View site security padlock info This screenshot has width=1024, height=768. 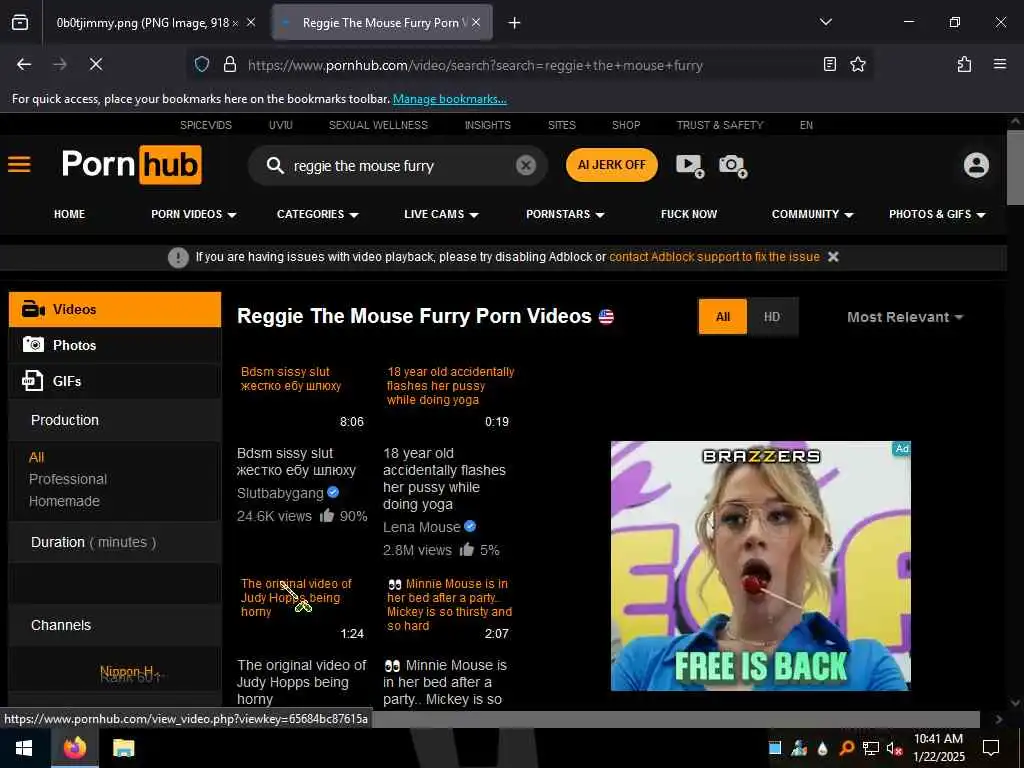(229, 64)
